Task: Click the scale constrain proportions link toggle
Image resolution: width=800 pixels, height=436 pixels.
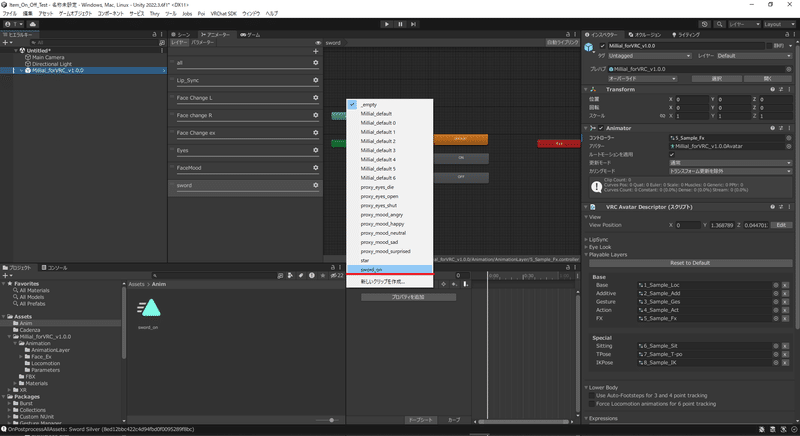Action: [662, 116]
